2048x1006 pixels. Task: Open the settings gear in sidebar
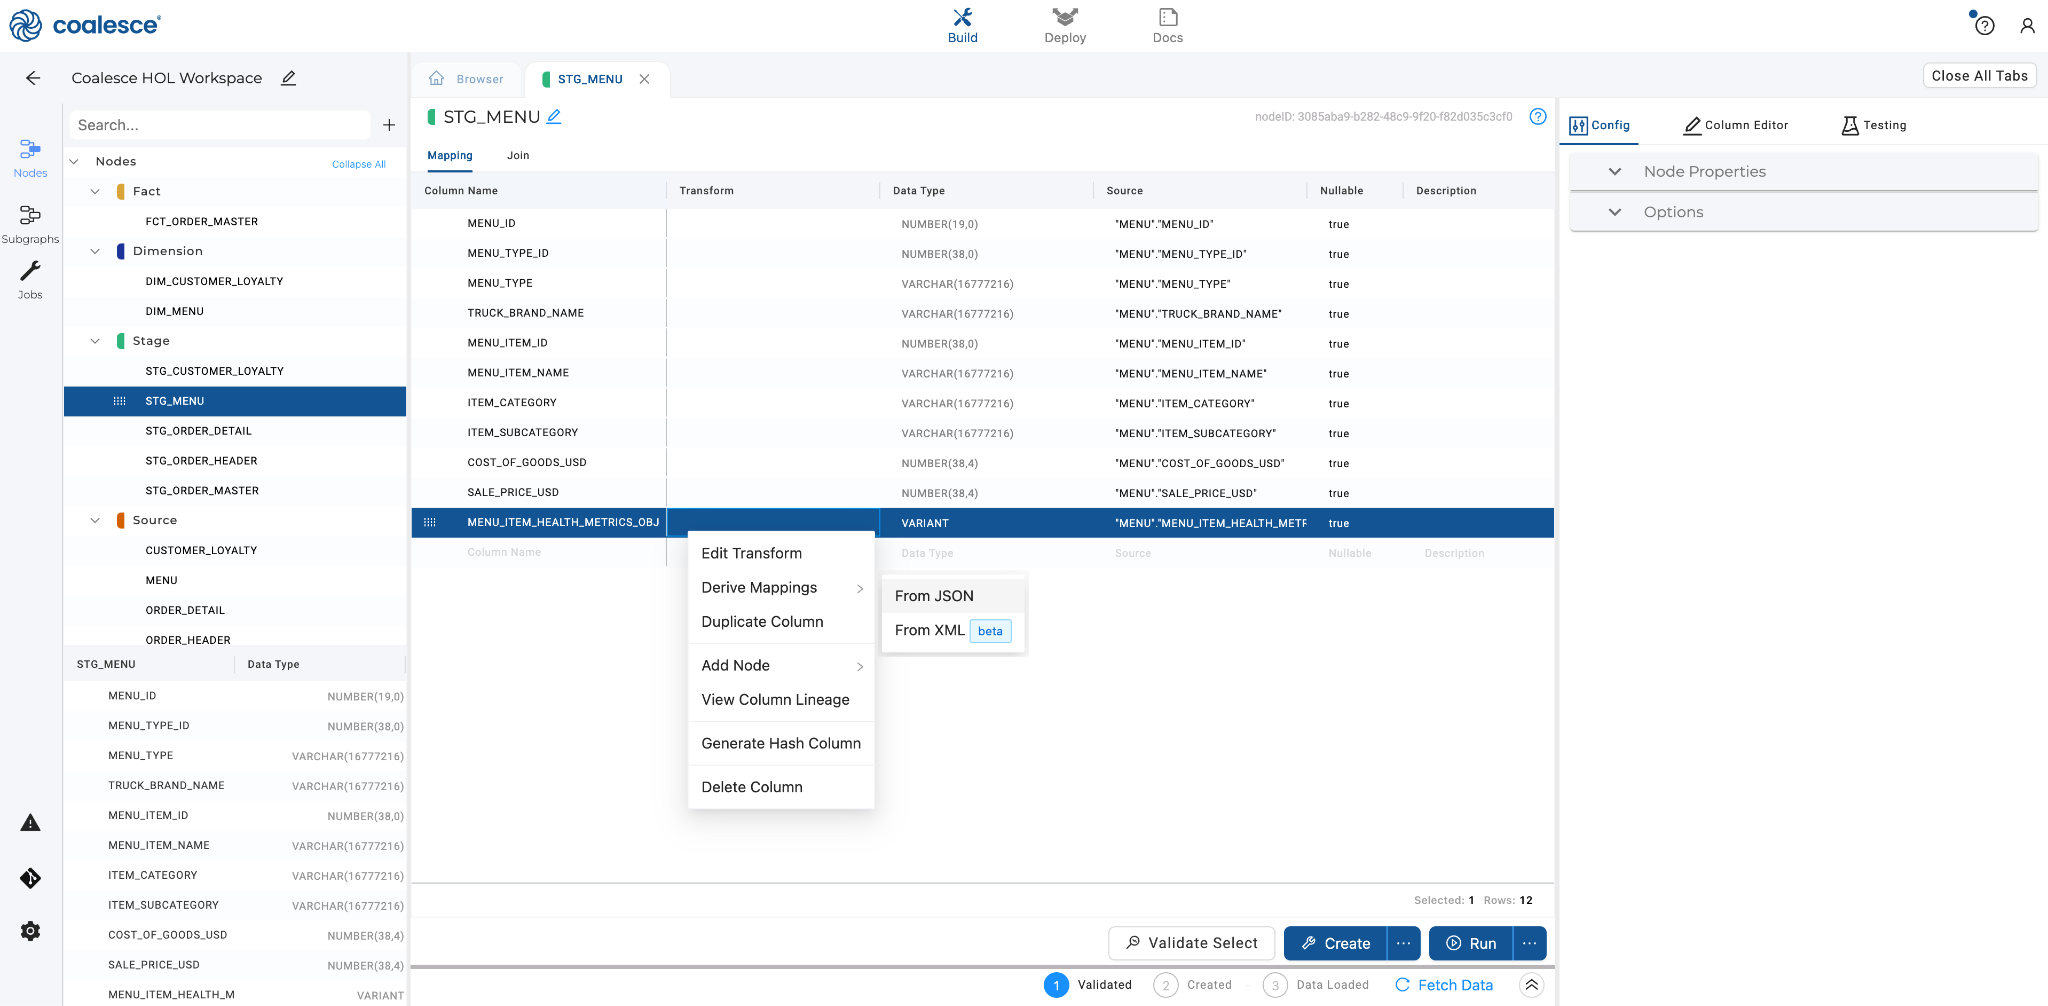coord(30,931)
